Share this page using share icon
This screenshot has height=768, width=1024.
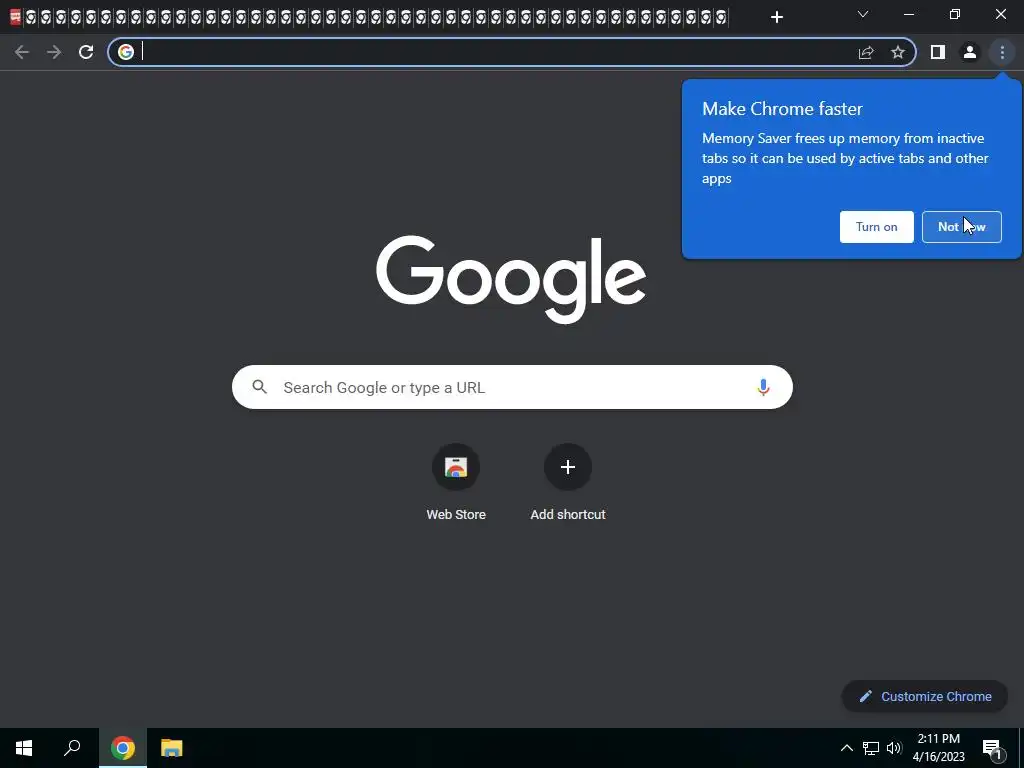tap(866, 52)
